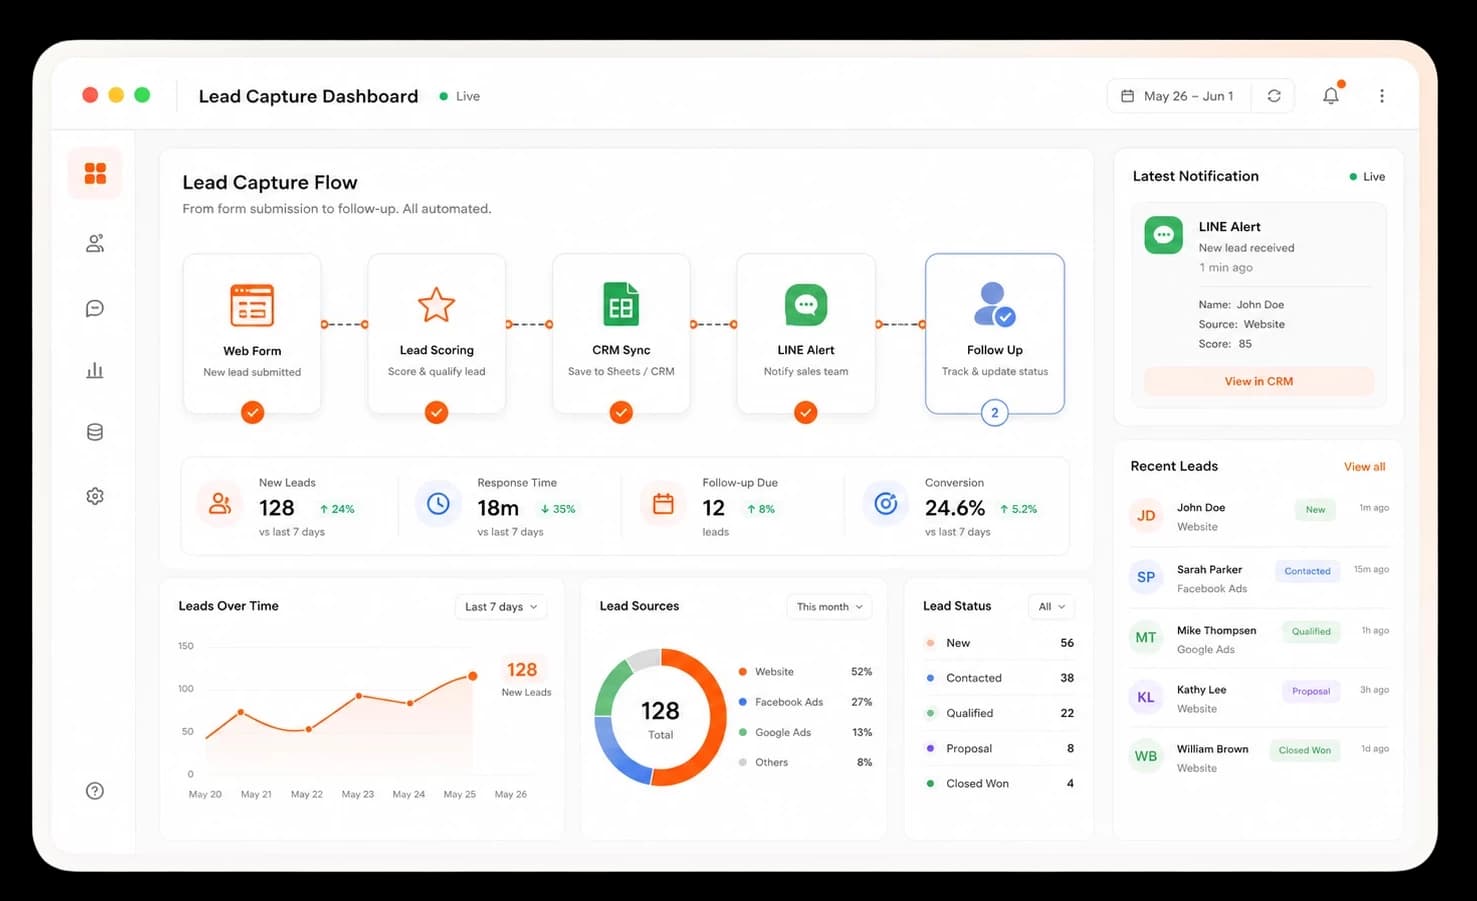
Task: Click the Follow Up person icon
Action: [x=994, y=304]
